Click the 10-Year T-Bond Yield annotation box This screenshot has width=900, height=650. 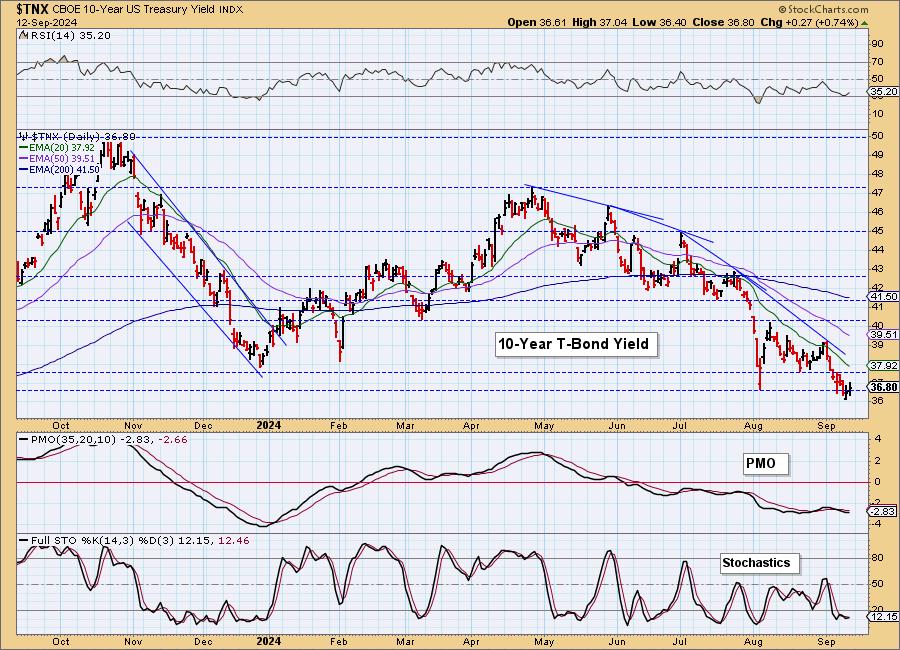click(x=575, y=344)
